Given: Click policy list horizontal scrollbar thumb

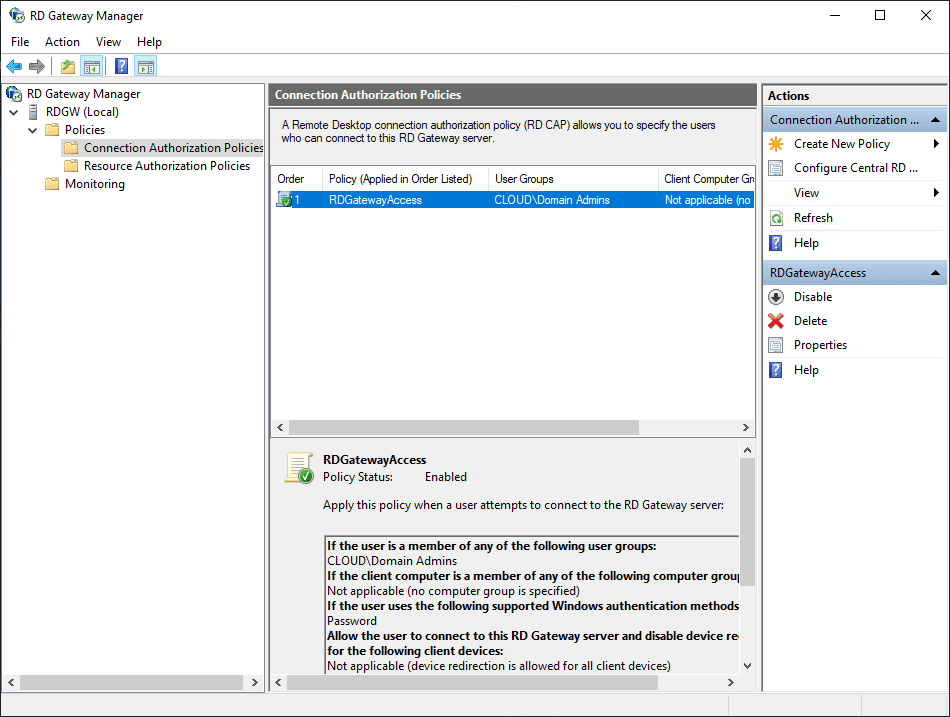Looking at the screenshot, I should 463,427.
